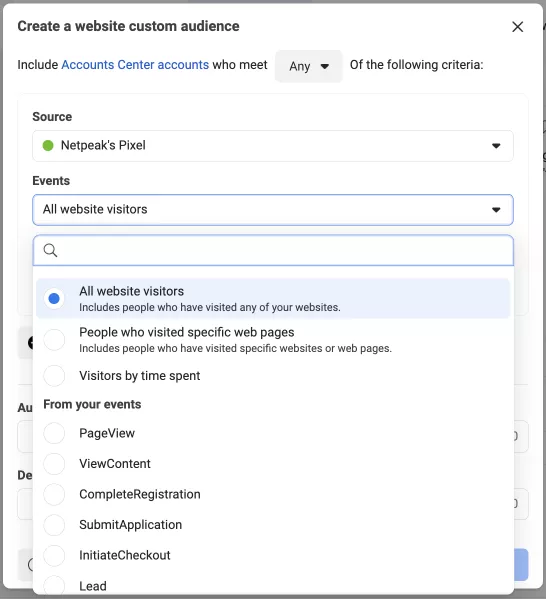Open the Accounts Center accounts link
Viewport: 546px width, 599px height.
(x=135, y=65)
